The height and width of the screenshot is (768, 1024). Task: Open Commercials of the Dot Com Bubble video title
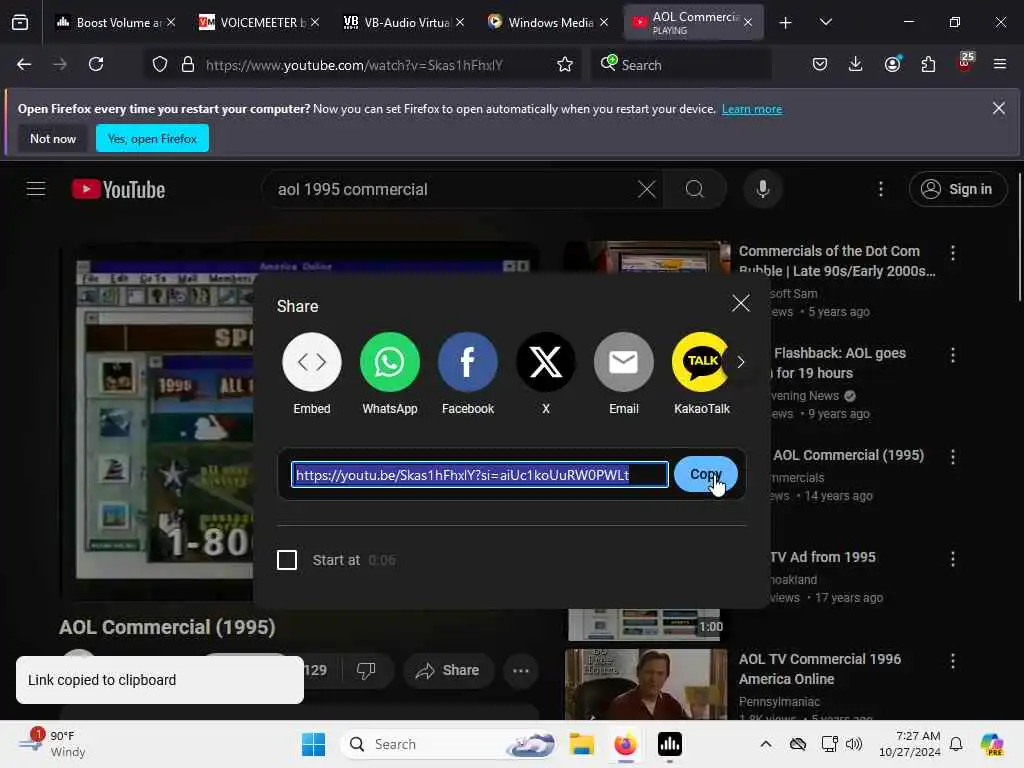[837, 261]
